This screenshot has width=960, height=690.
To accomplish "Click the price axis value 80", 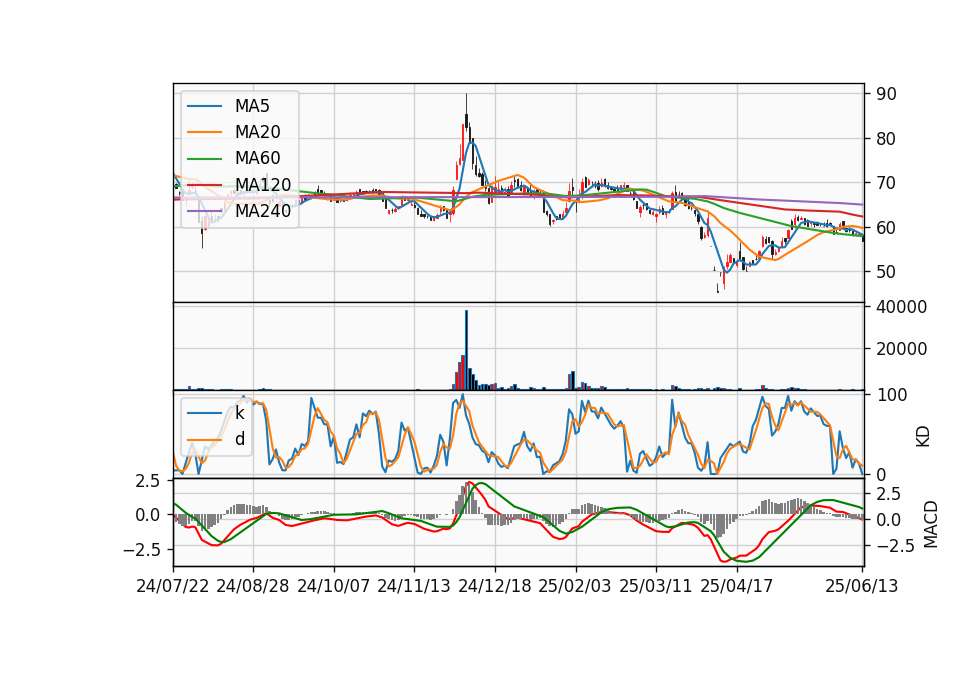I will coord(886,139).
